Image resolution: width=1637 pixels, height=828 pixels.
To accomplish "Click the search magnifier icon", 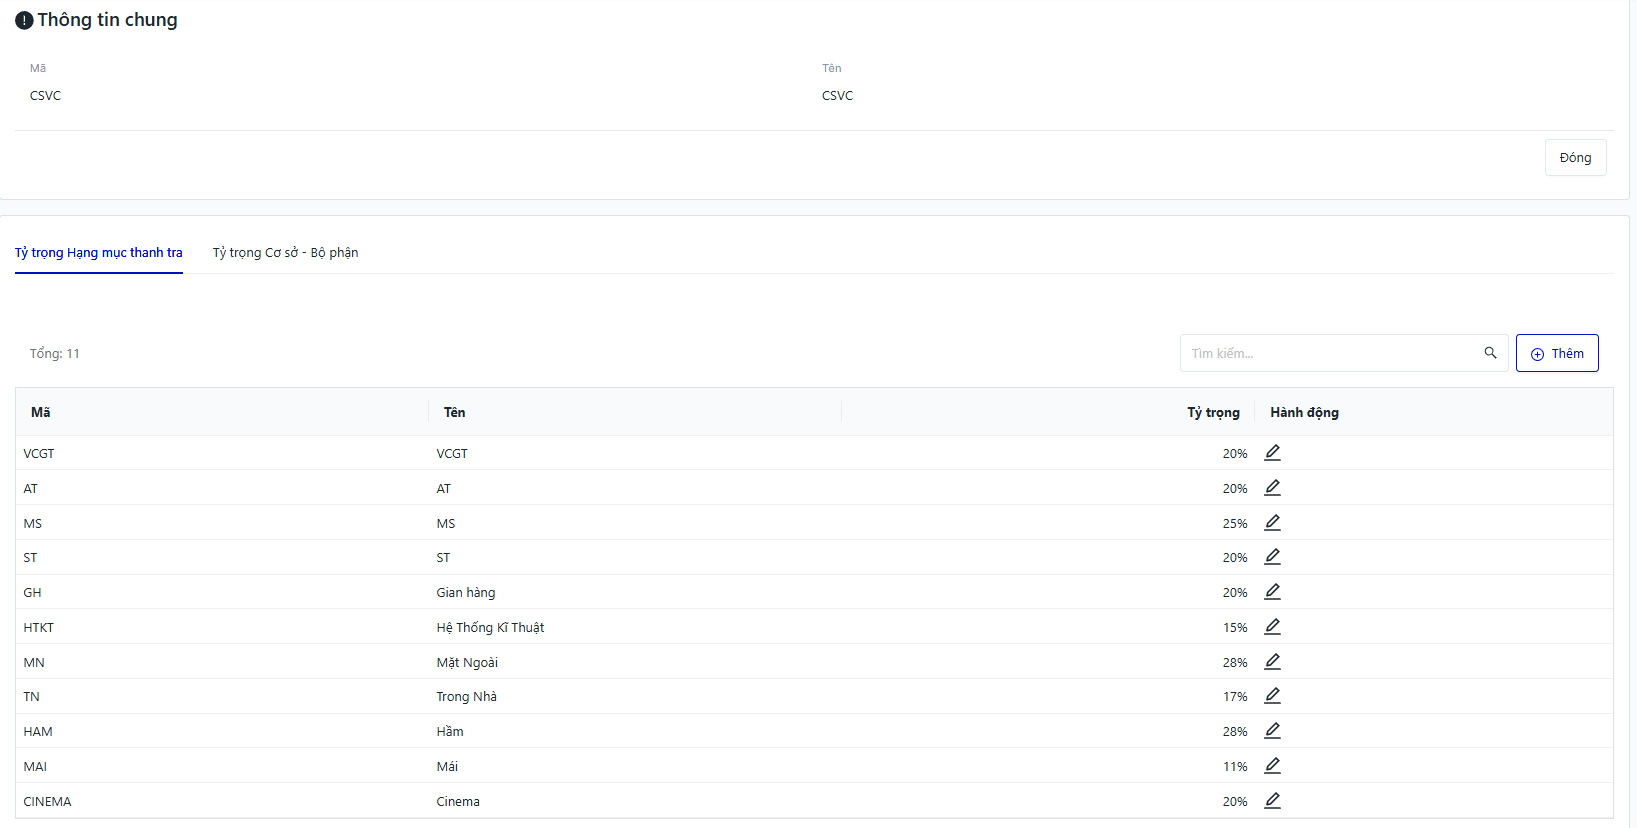I will point(1490,353).
